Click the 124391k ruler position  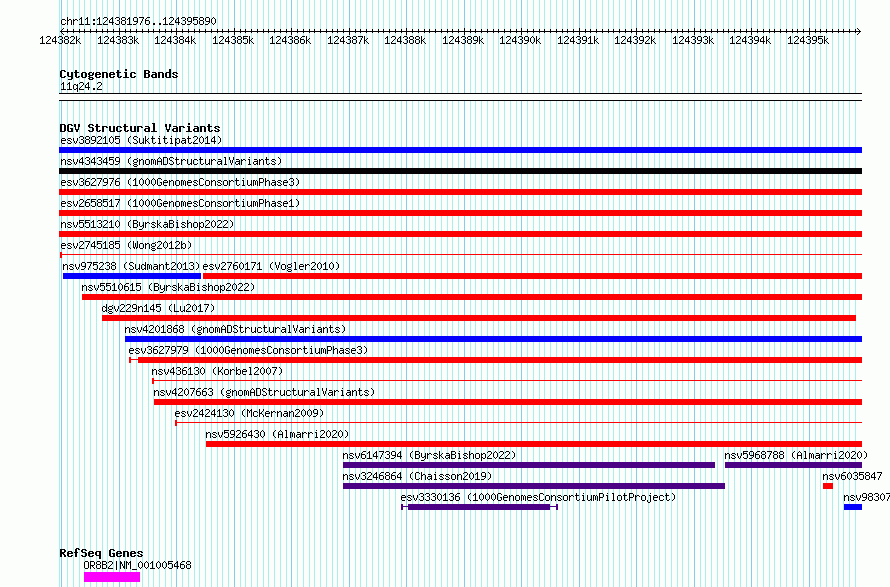578,40
